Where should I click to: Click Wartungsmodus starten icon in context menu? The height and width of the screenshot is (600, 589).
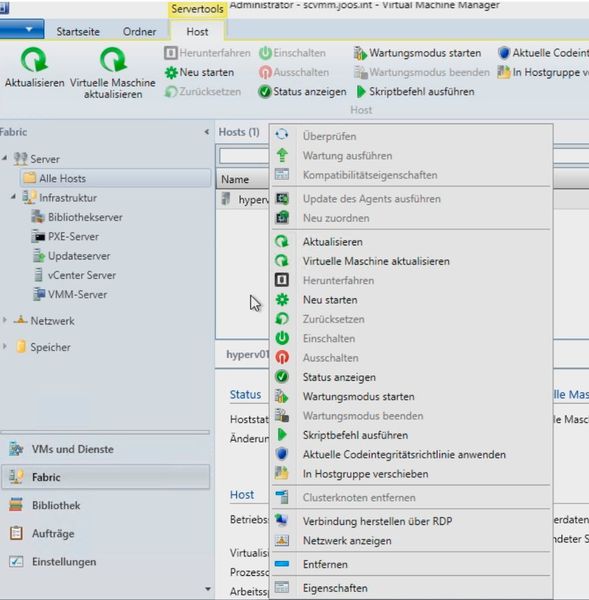pyautogui.click(x=282, y=396)
